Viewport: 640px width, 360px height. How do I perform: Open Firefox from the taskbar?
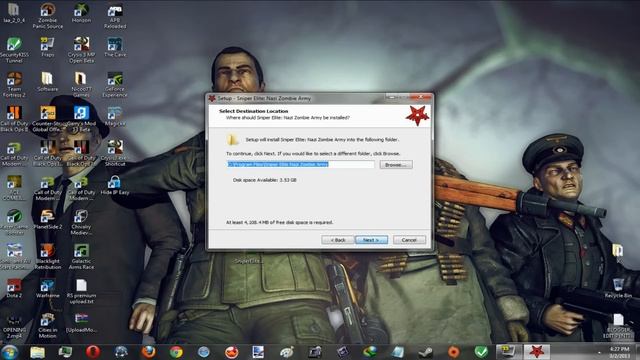148,352
